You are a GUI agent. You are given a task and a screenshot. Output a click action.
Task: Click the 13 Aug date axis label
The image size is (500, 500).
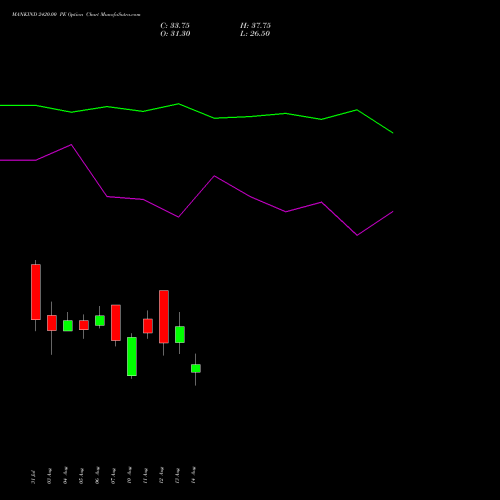tap(177, 475)
